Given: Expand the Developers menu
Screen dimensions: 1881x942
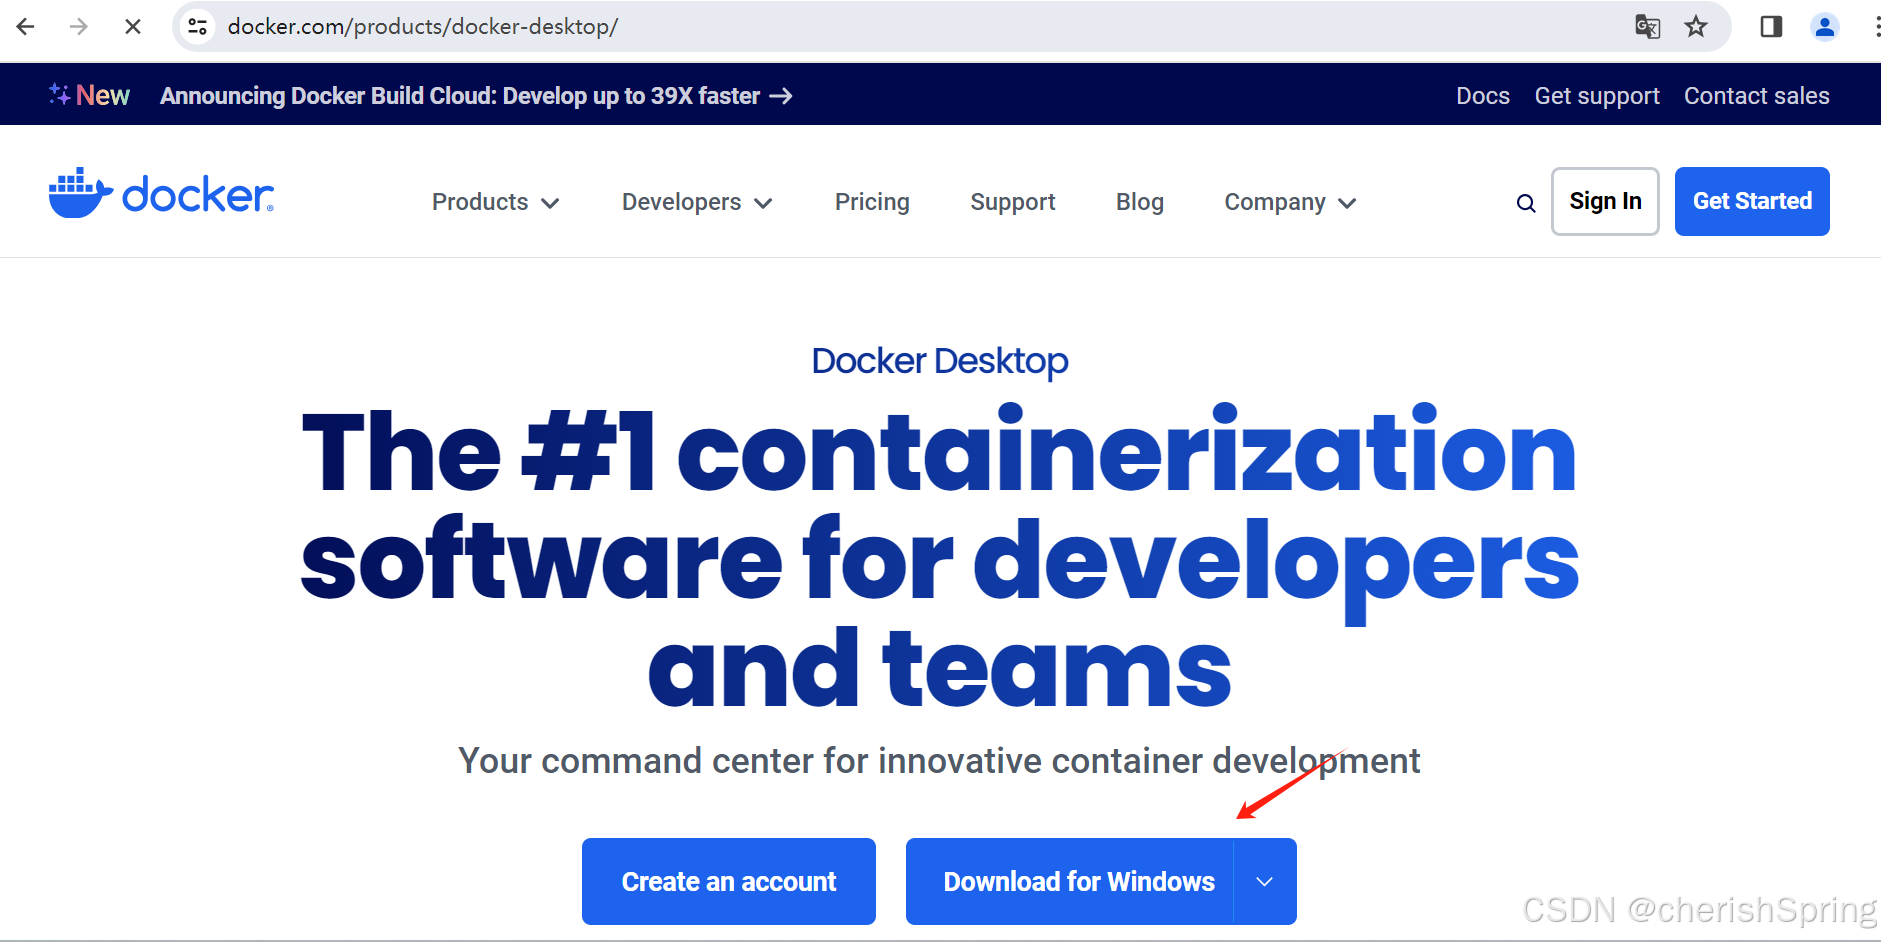Looking at the screenshot, I should point(697,202).
